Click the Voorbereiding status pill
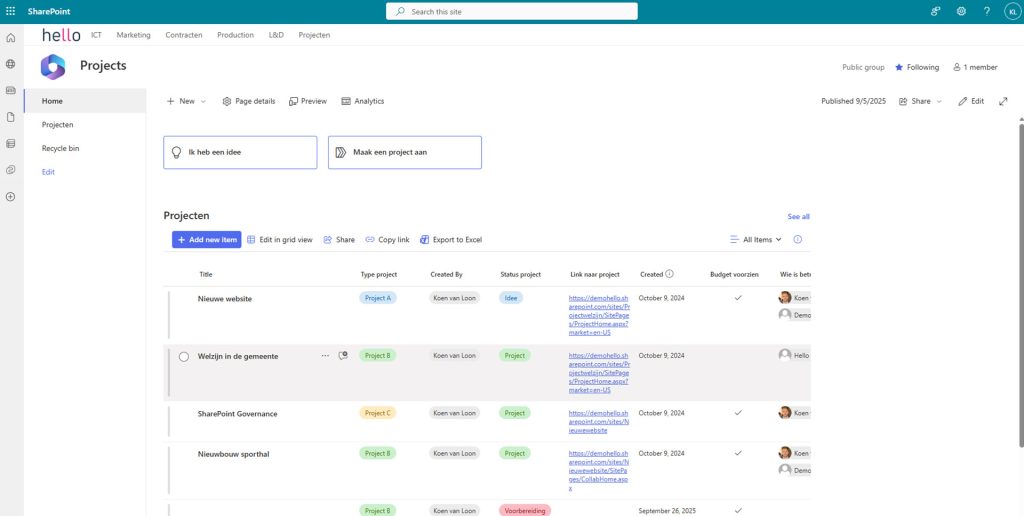Viewport: 1024px width, 516px height. point(524,511)
